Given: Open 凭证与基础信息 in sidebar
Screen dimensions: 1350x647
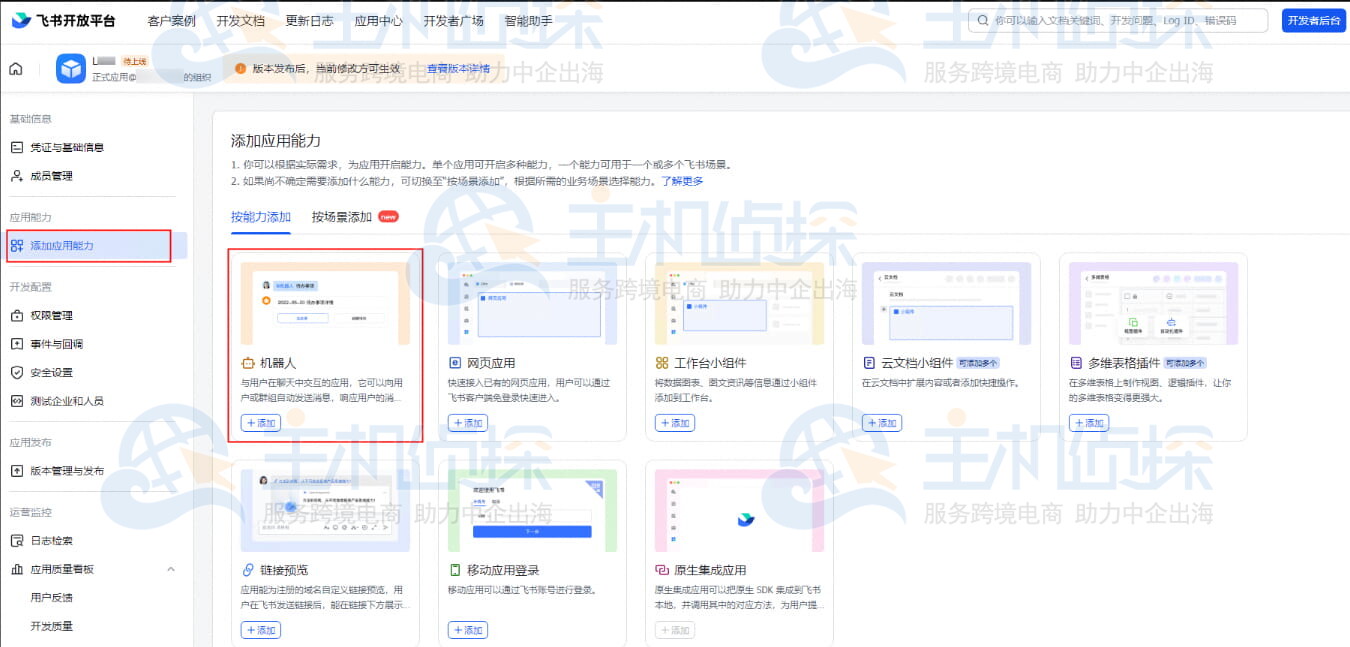Looking at the screenshot, I should pos(66,147).
